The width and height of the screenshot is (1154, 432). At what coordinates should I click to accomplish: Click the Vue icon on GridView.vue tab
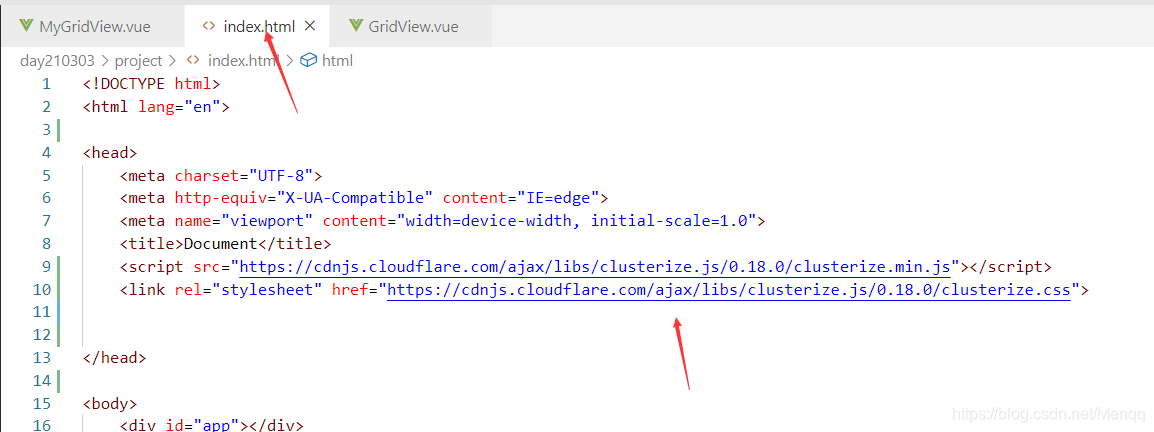tap(356, 26)
